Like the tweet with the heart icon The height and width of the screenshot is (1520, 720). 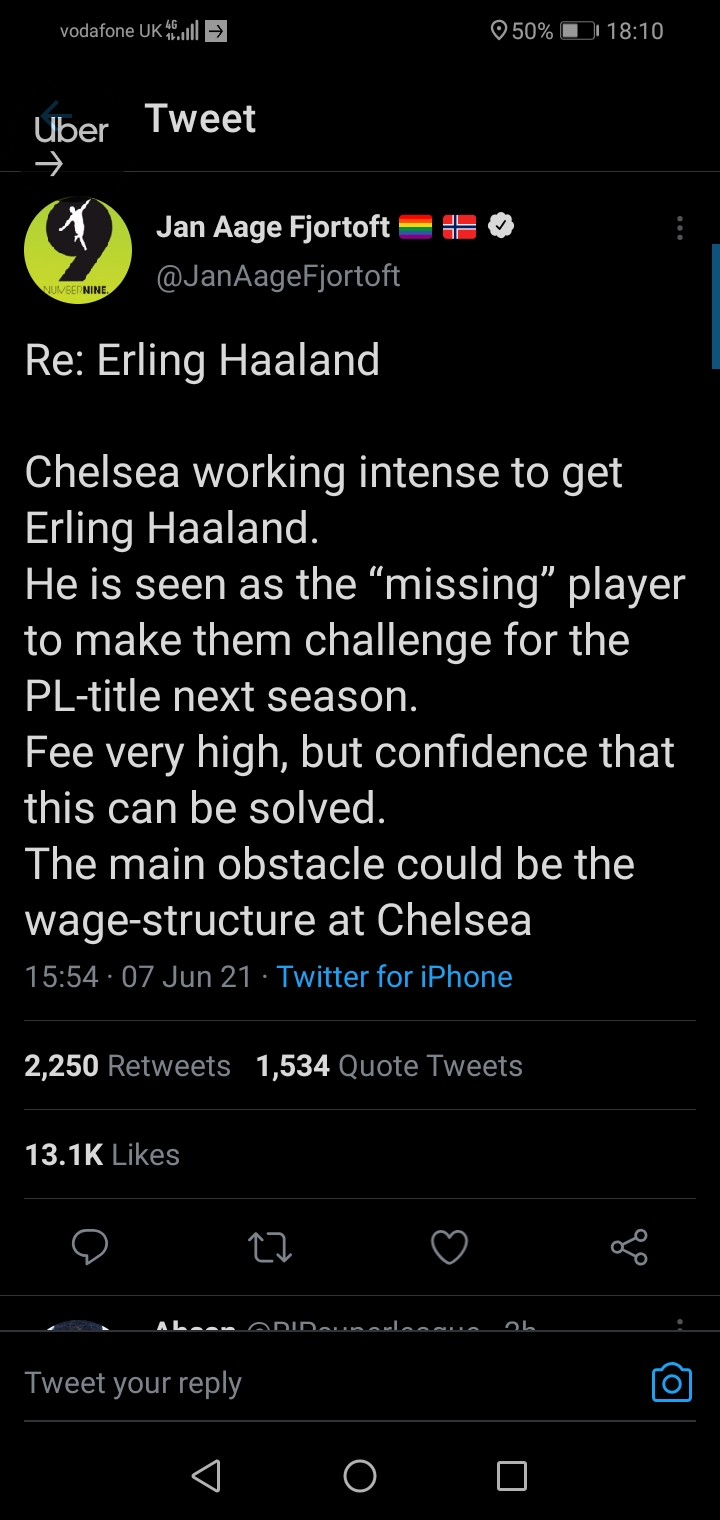(449, 1247)
